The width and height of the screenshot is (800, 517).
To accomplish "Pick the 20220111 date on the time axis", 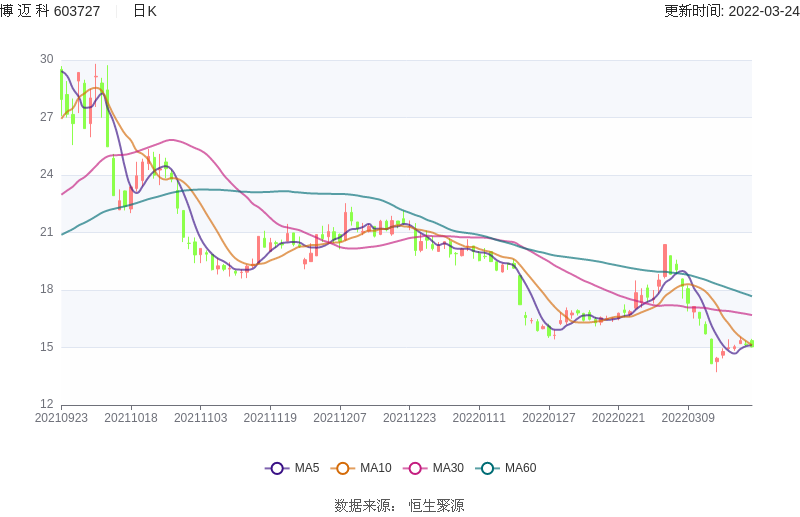I will [479, 418].
